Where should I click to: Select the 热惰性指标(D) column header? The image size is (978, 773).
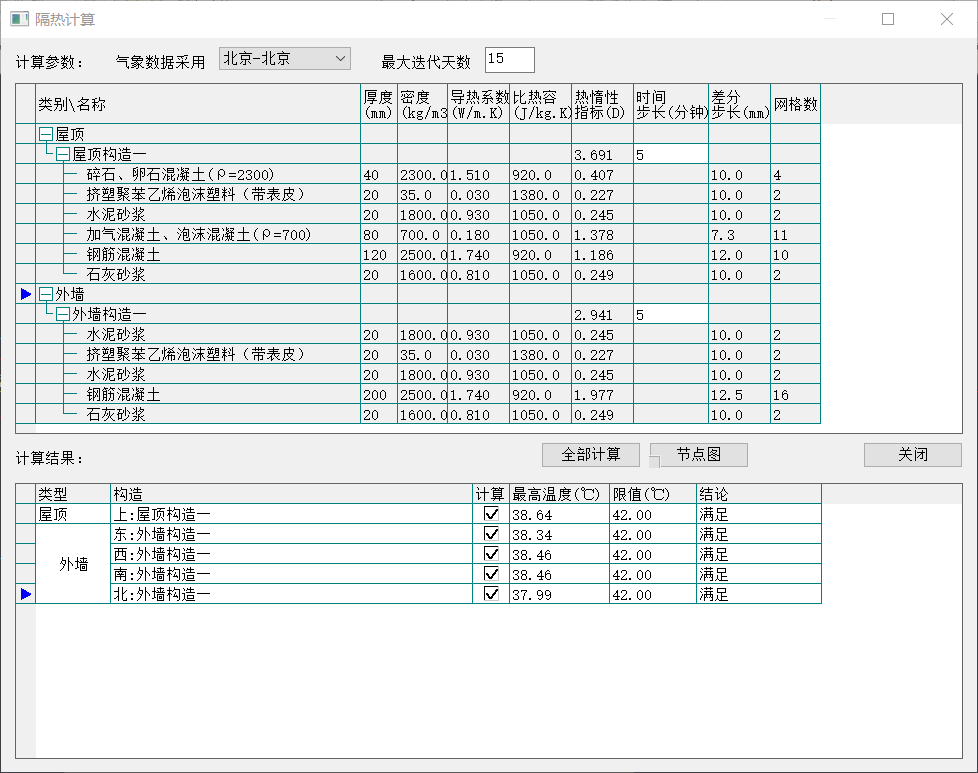pyautogui.click(x=601, y=104)
